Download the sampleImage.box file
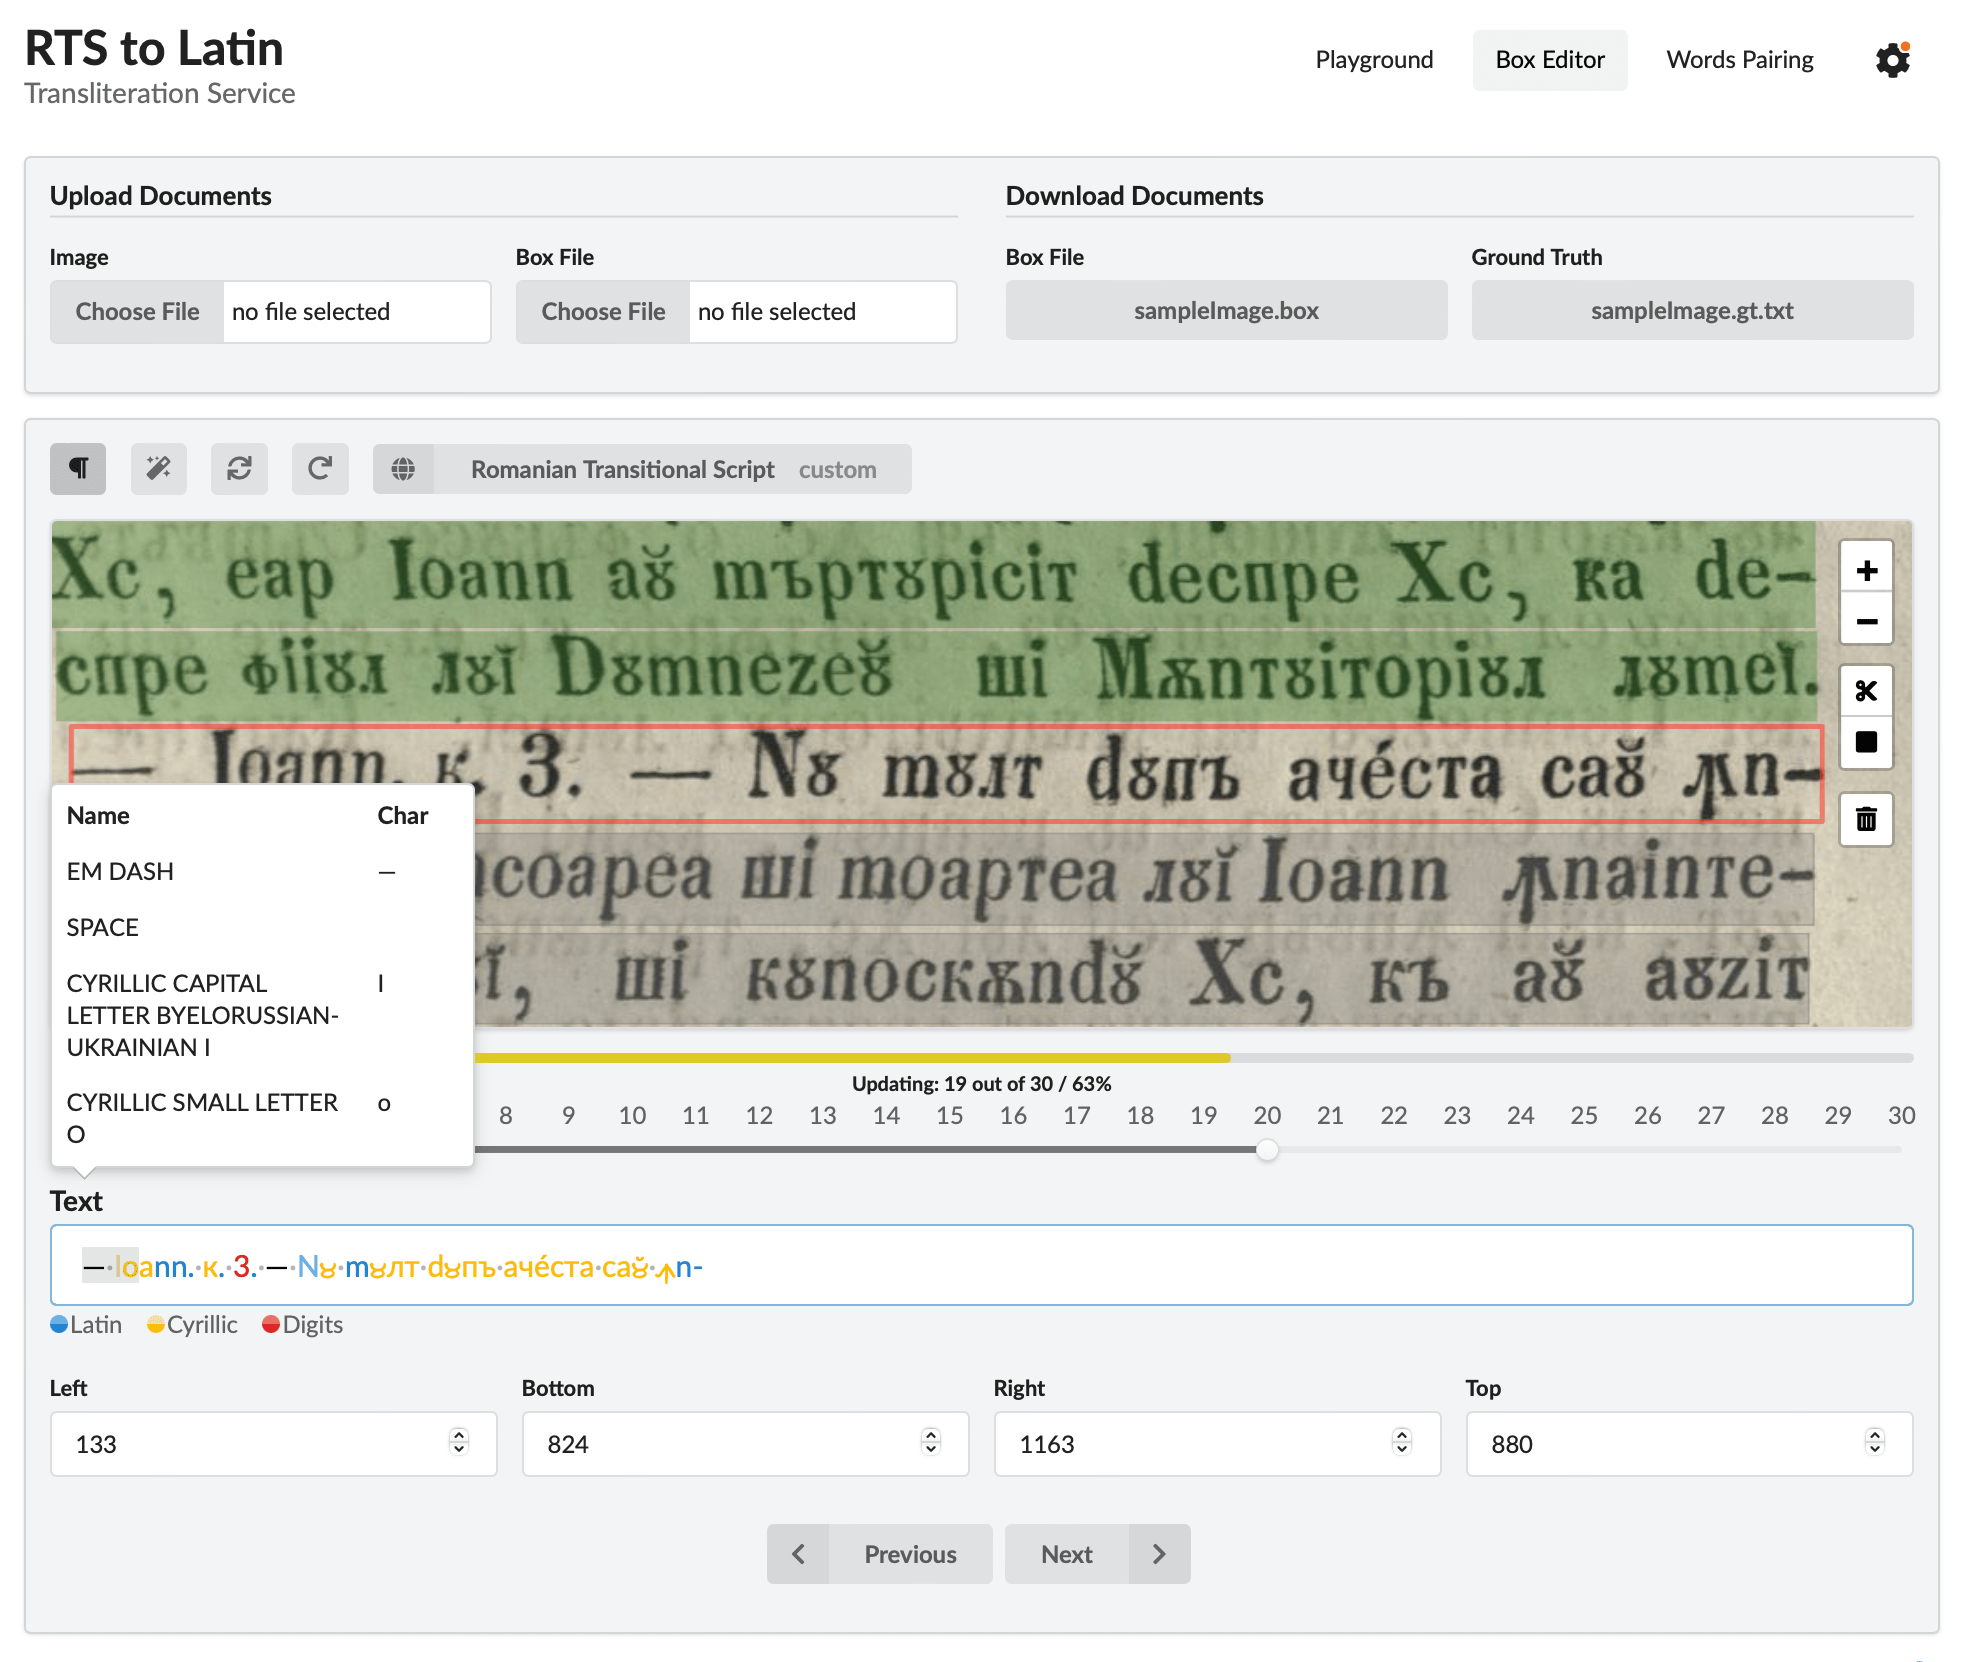The width and height of the screenshot is (1964, 1662). pyautogui.click(x=1226, y=311)
